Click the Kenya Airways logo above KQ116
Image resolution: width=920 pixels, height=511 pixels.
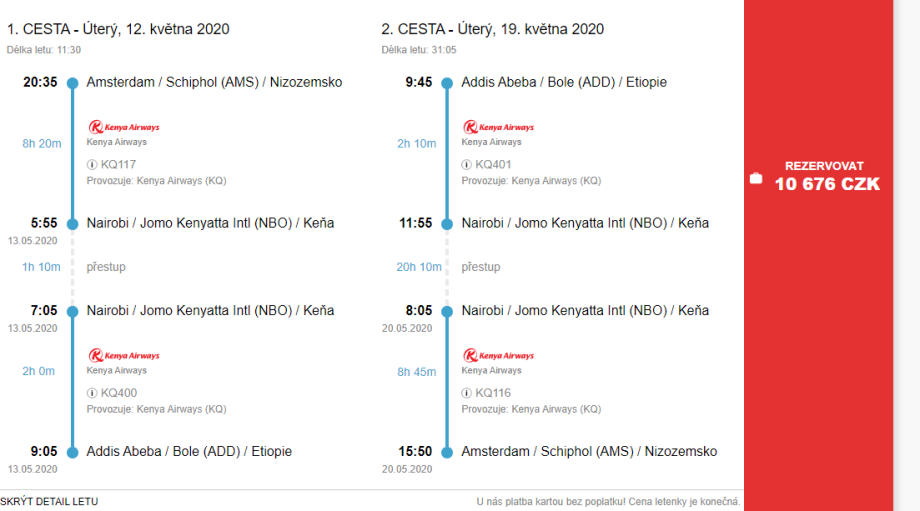[x=498, y=355]
